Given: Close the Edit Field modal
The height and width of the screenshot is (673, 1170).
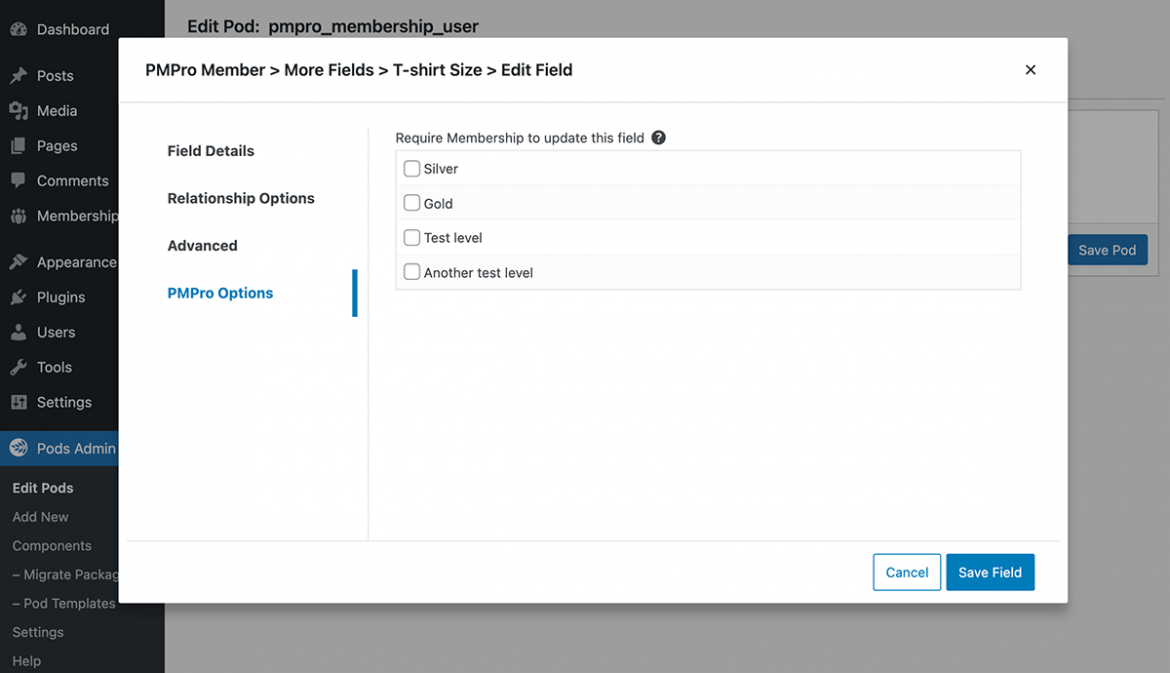Looking at the screenshot, I should click(1030, 70).
